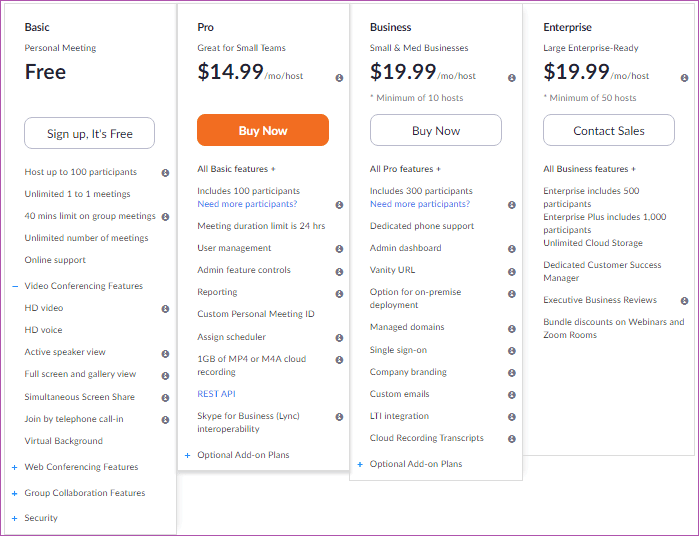699x536 pixels.
Task: Click Contact Sales for Enterprise plan
Action: coord(609,130)
